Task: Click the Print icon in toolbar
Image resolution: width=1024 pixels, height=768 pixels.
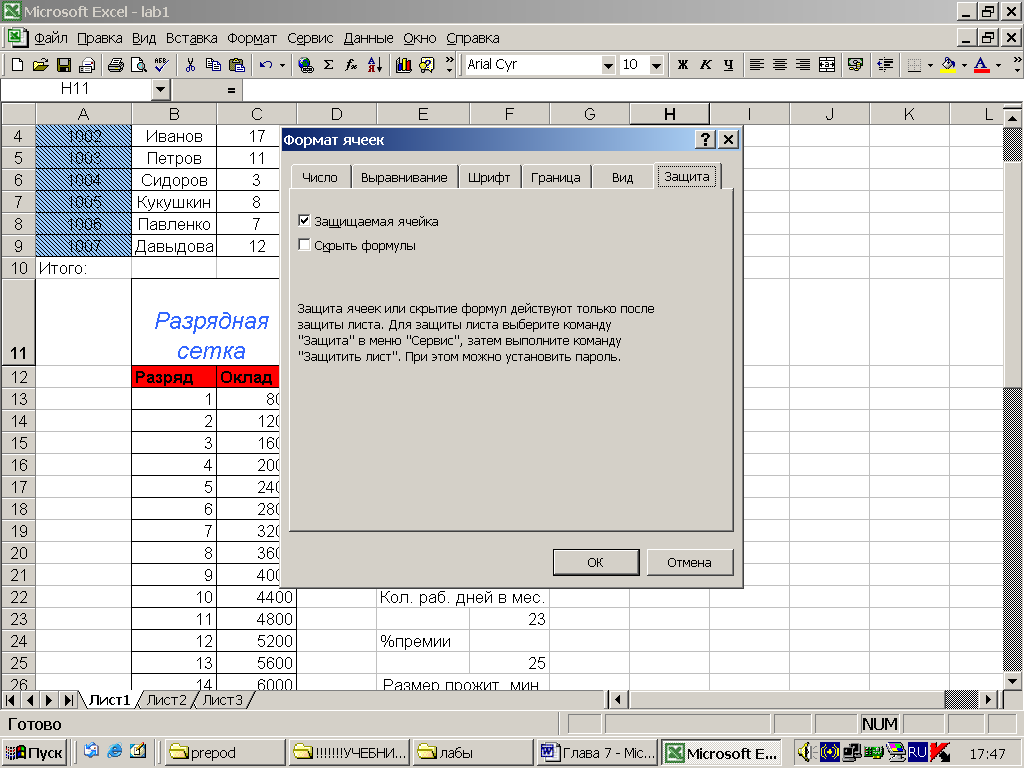Action: coord(116,65)
